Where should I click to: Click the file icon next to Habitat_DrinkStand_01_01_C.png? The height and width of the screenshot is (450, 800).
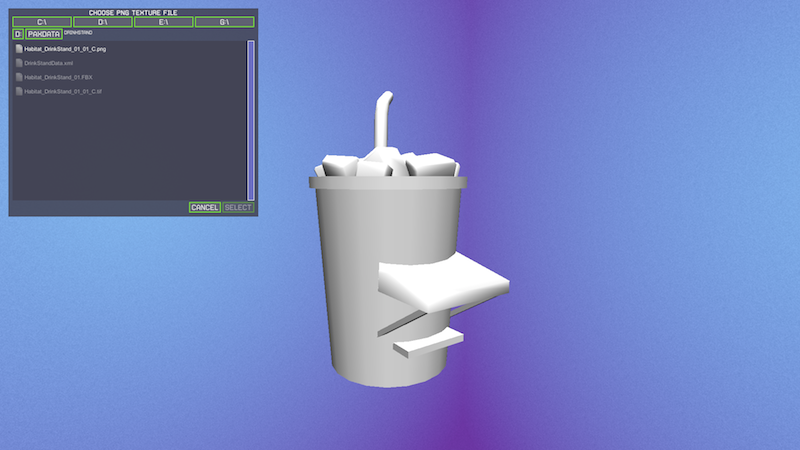pyautogui.click(x=19, y=48)
